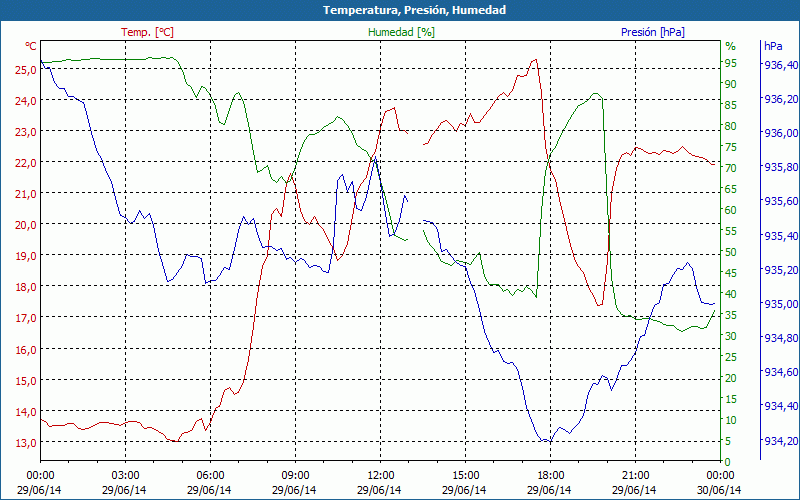Click the 30 value on the humidity axis
The height and width of the screenshot is (500, 800).
click(x=731, y=336)
